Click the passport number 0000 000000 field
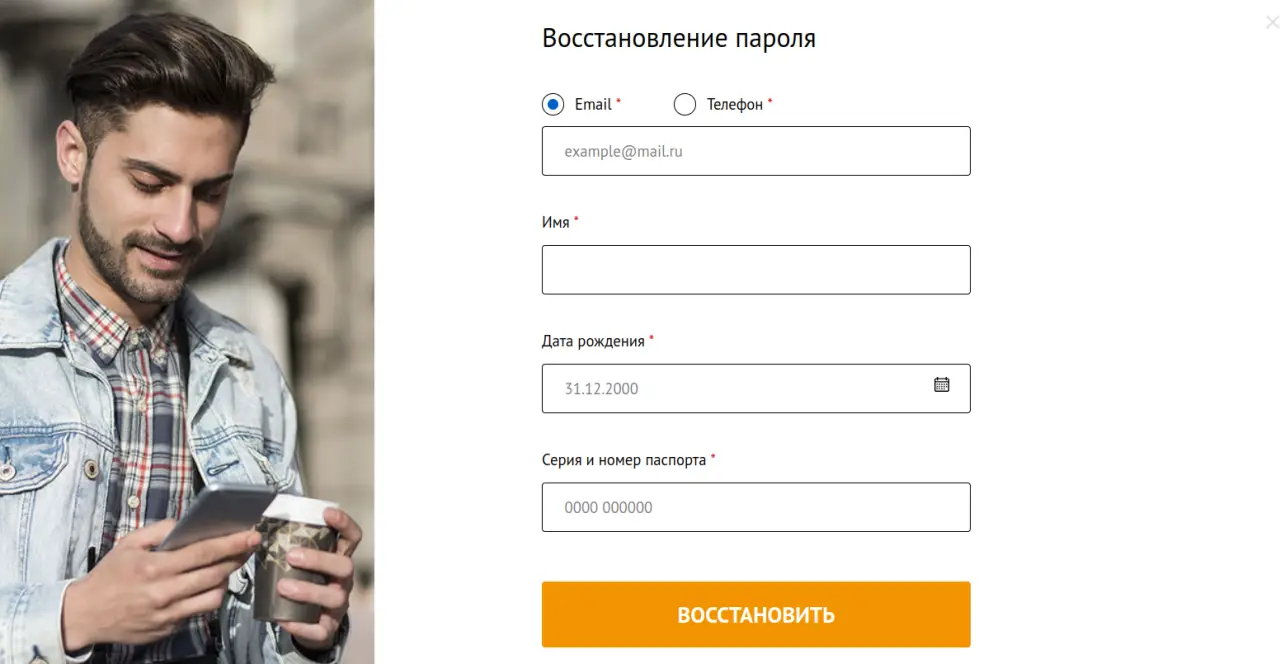Image resolution: width=1280 pixels, height=664 pixels. coord(755,507)
